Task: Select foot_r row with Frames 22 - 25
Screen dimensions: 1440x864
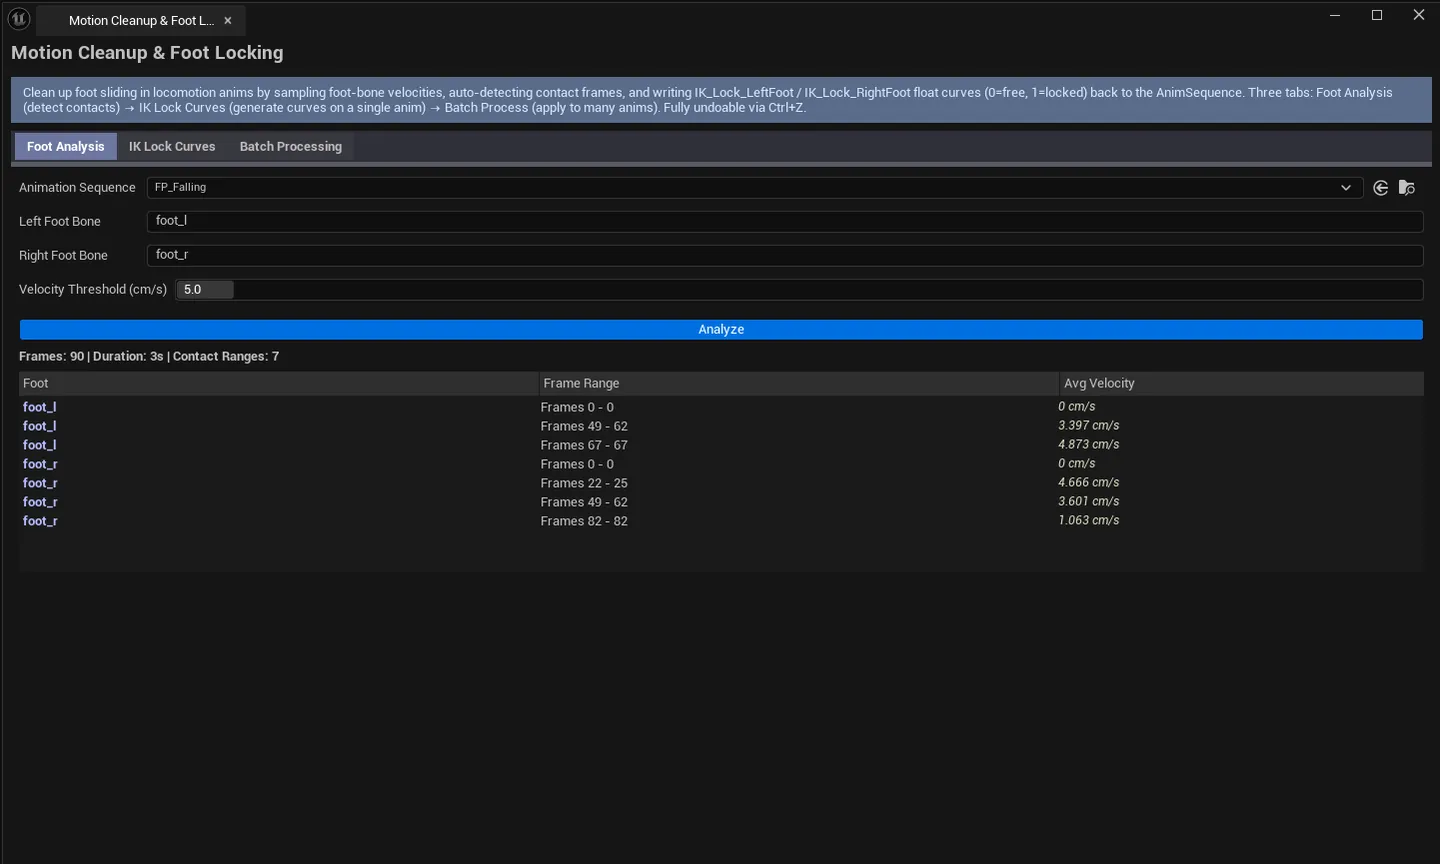Action: click(x=721, y=483)
